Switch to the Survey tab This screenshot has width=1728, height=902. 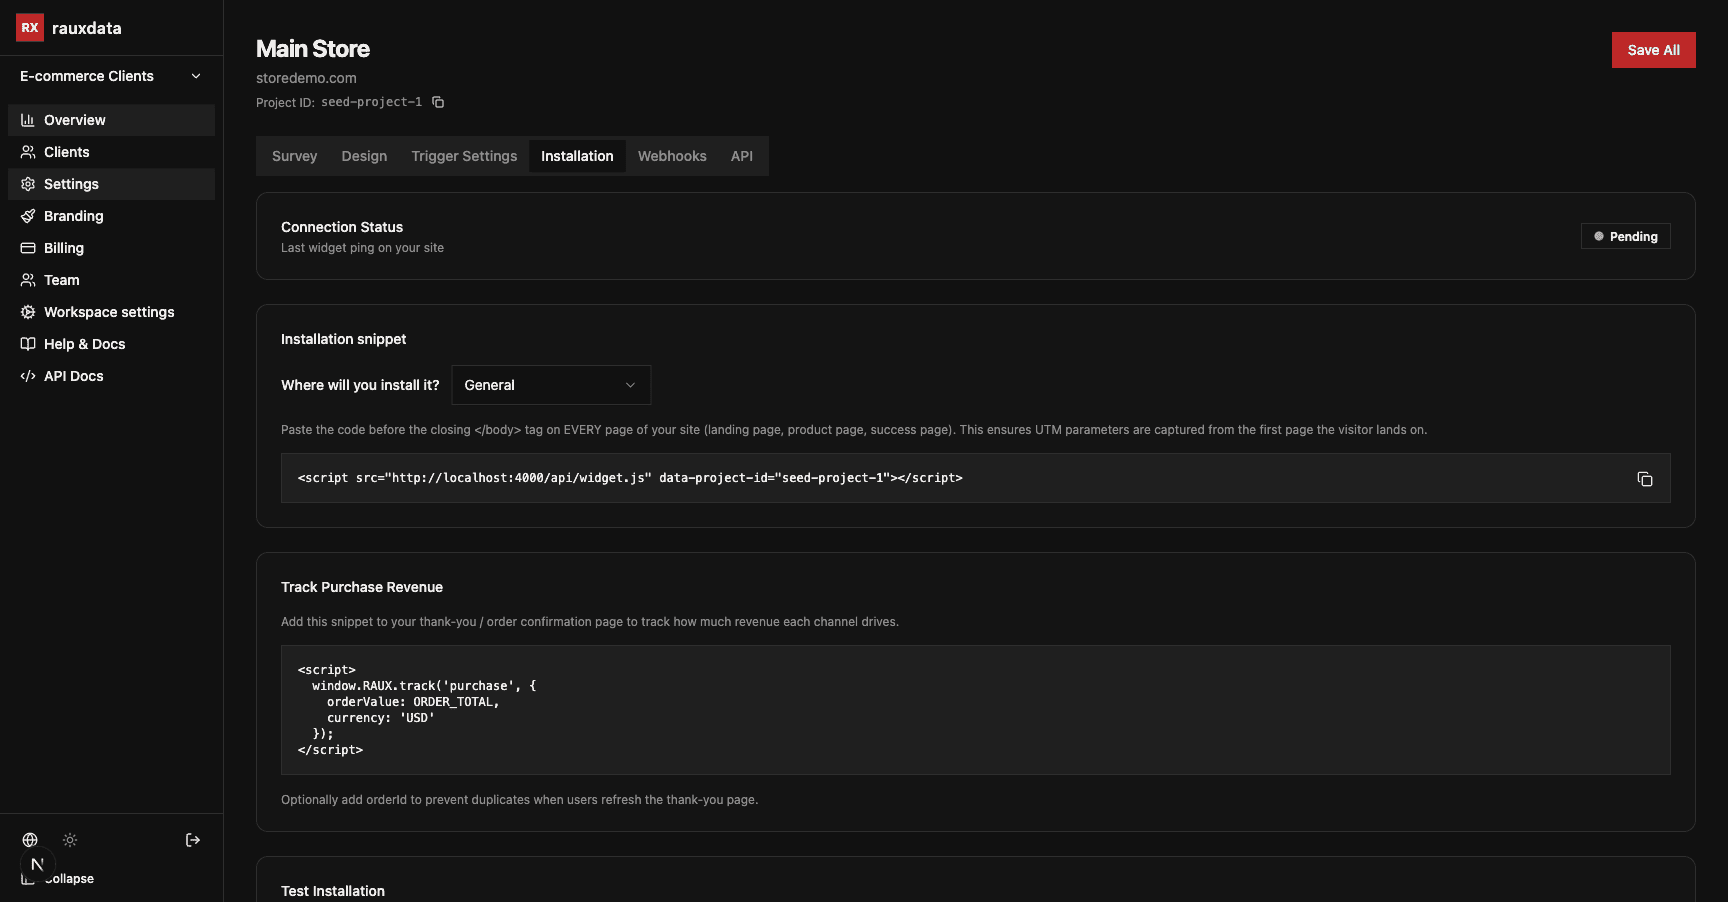(294, 156)
